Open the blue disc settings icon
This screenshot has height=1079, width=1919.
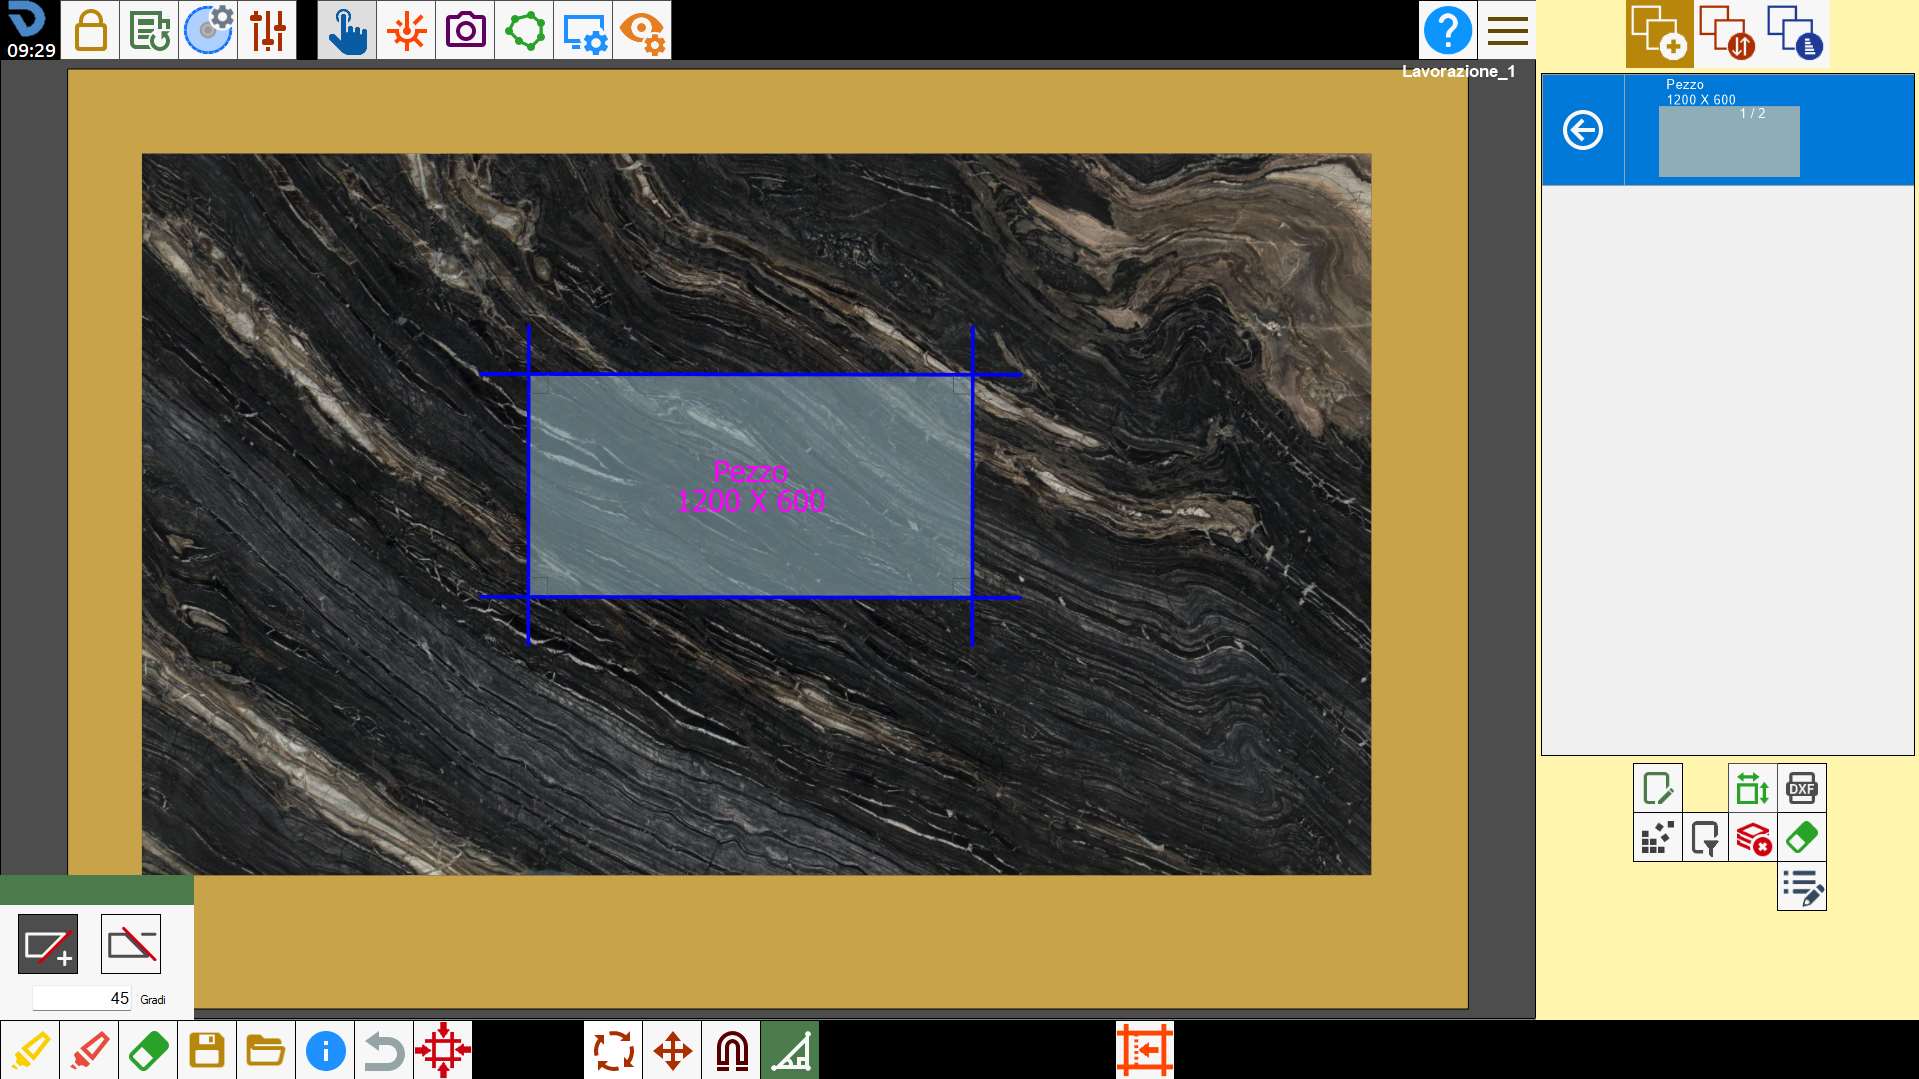tap(208, 30)
